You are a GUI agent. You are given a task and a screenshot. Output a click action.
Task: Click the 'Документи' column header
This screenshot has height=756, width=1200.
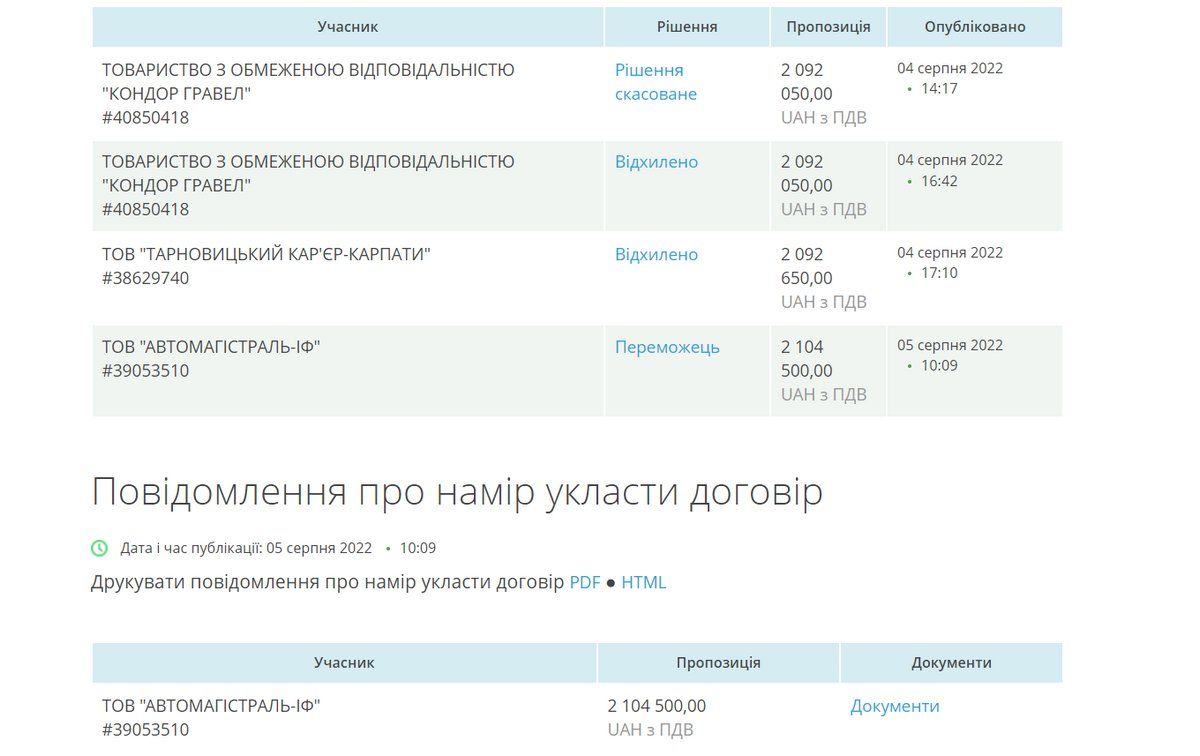[x=951, y=662]
